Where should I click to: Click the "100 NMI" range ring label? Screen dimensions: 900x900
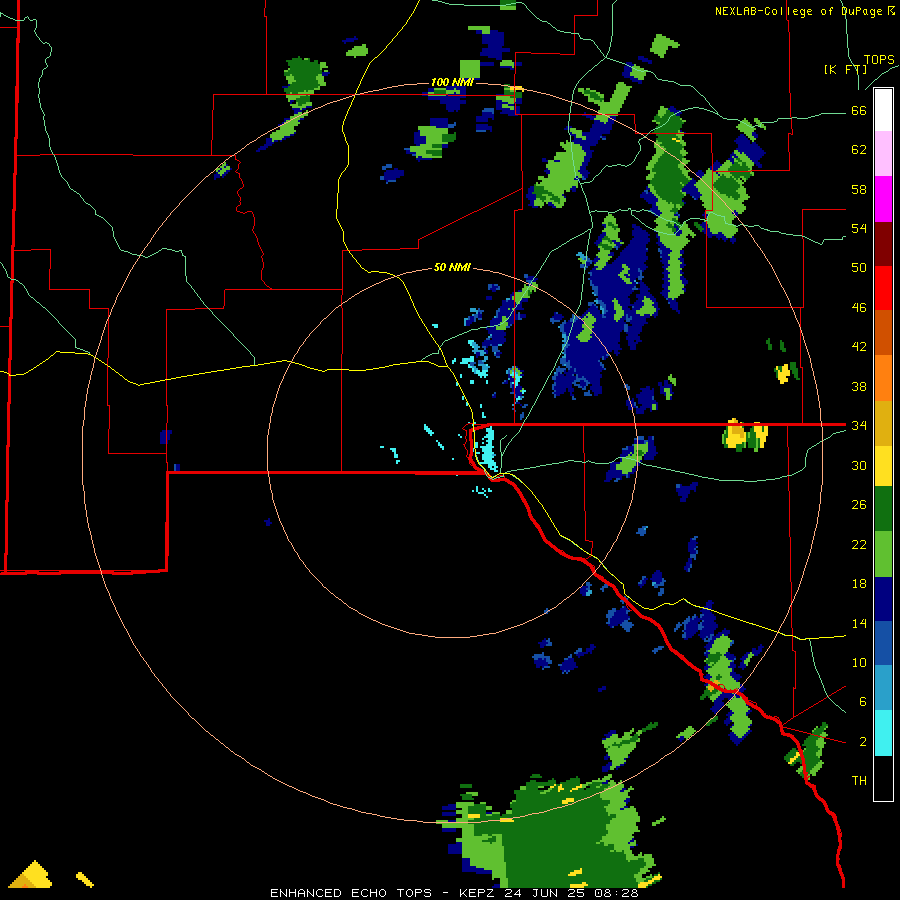452,83
